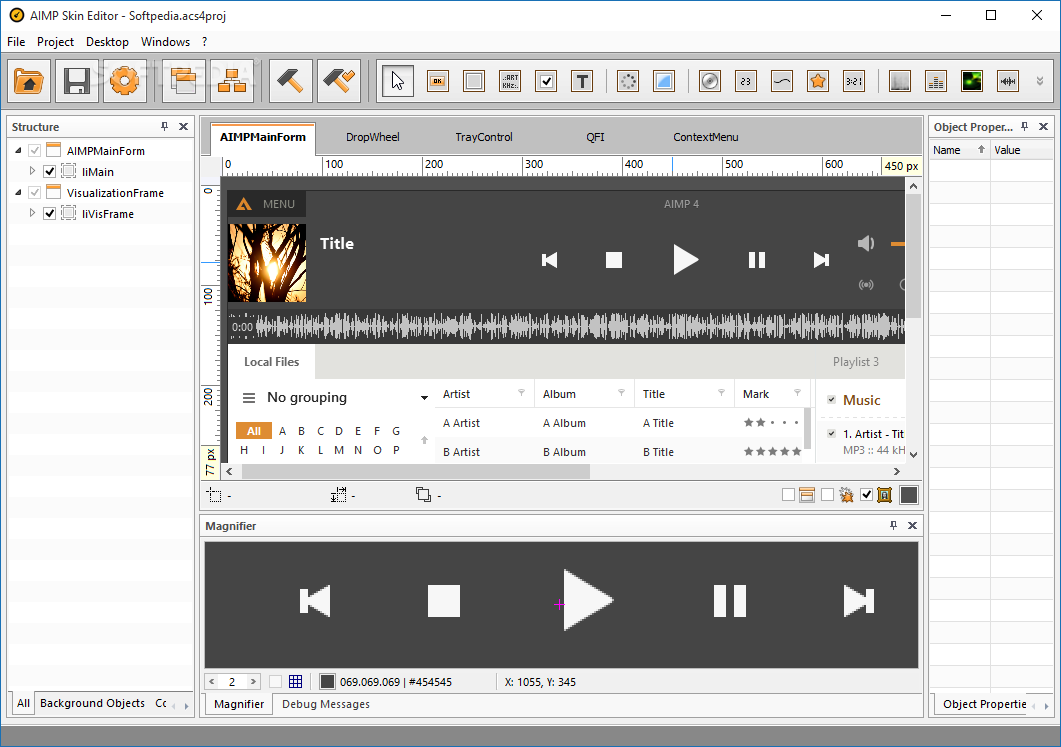Expand the liVisFrame tree node
The height and width of the screenshot is (747, 1061).
(32, 213)
